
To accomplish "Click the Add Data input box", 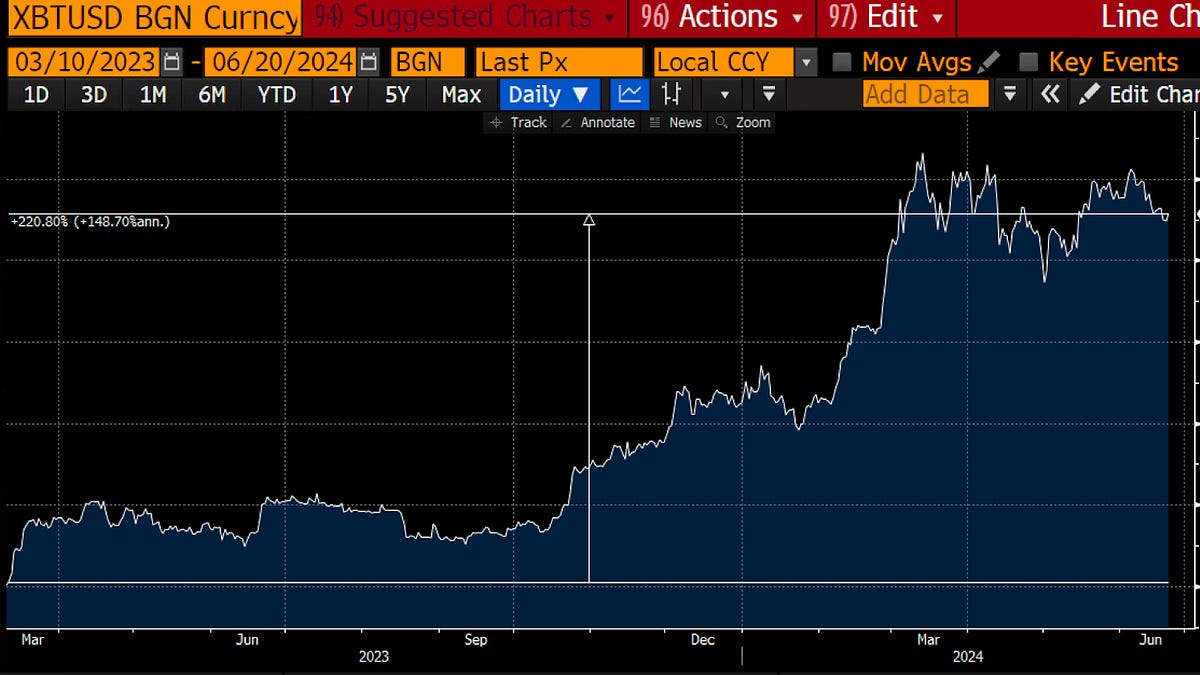I will (926, 95).
